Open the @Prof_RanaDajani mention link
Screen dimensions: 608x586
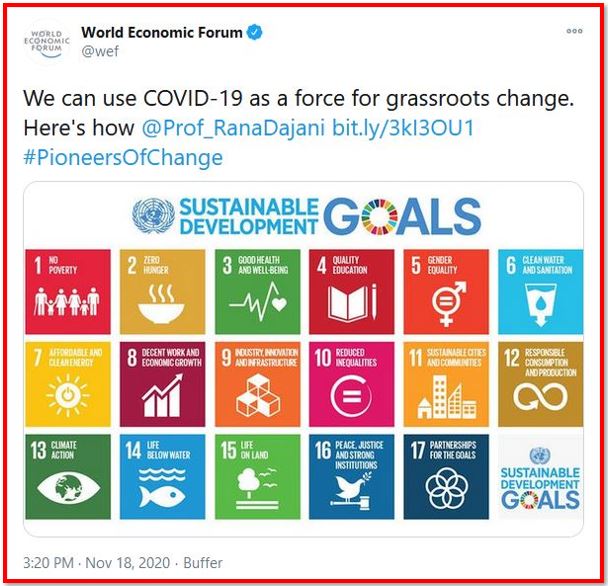point(233,128)
